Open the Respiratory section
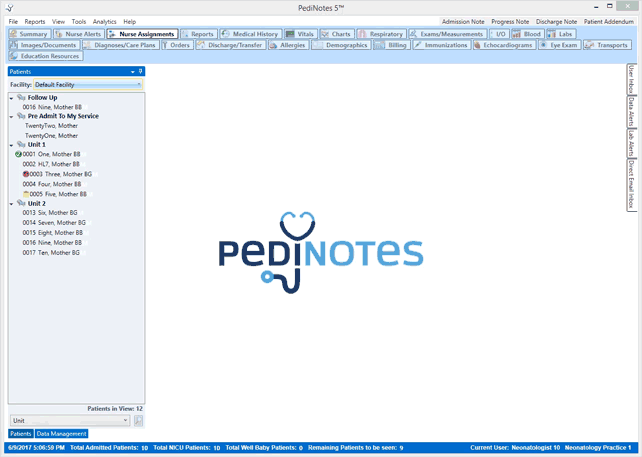This screenshot has height=457, width=642. [381, 34]
